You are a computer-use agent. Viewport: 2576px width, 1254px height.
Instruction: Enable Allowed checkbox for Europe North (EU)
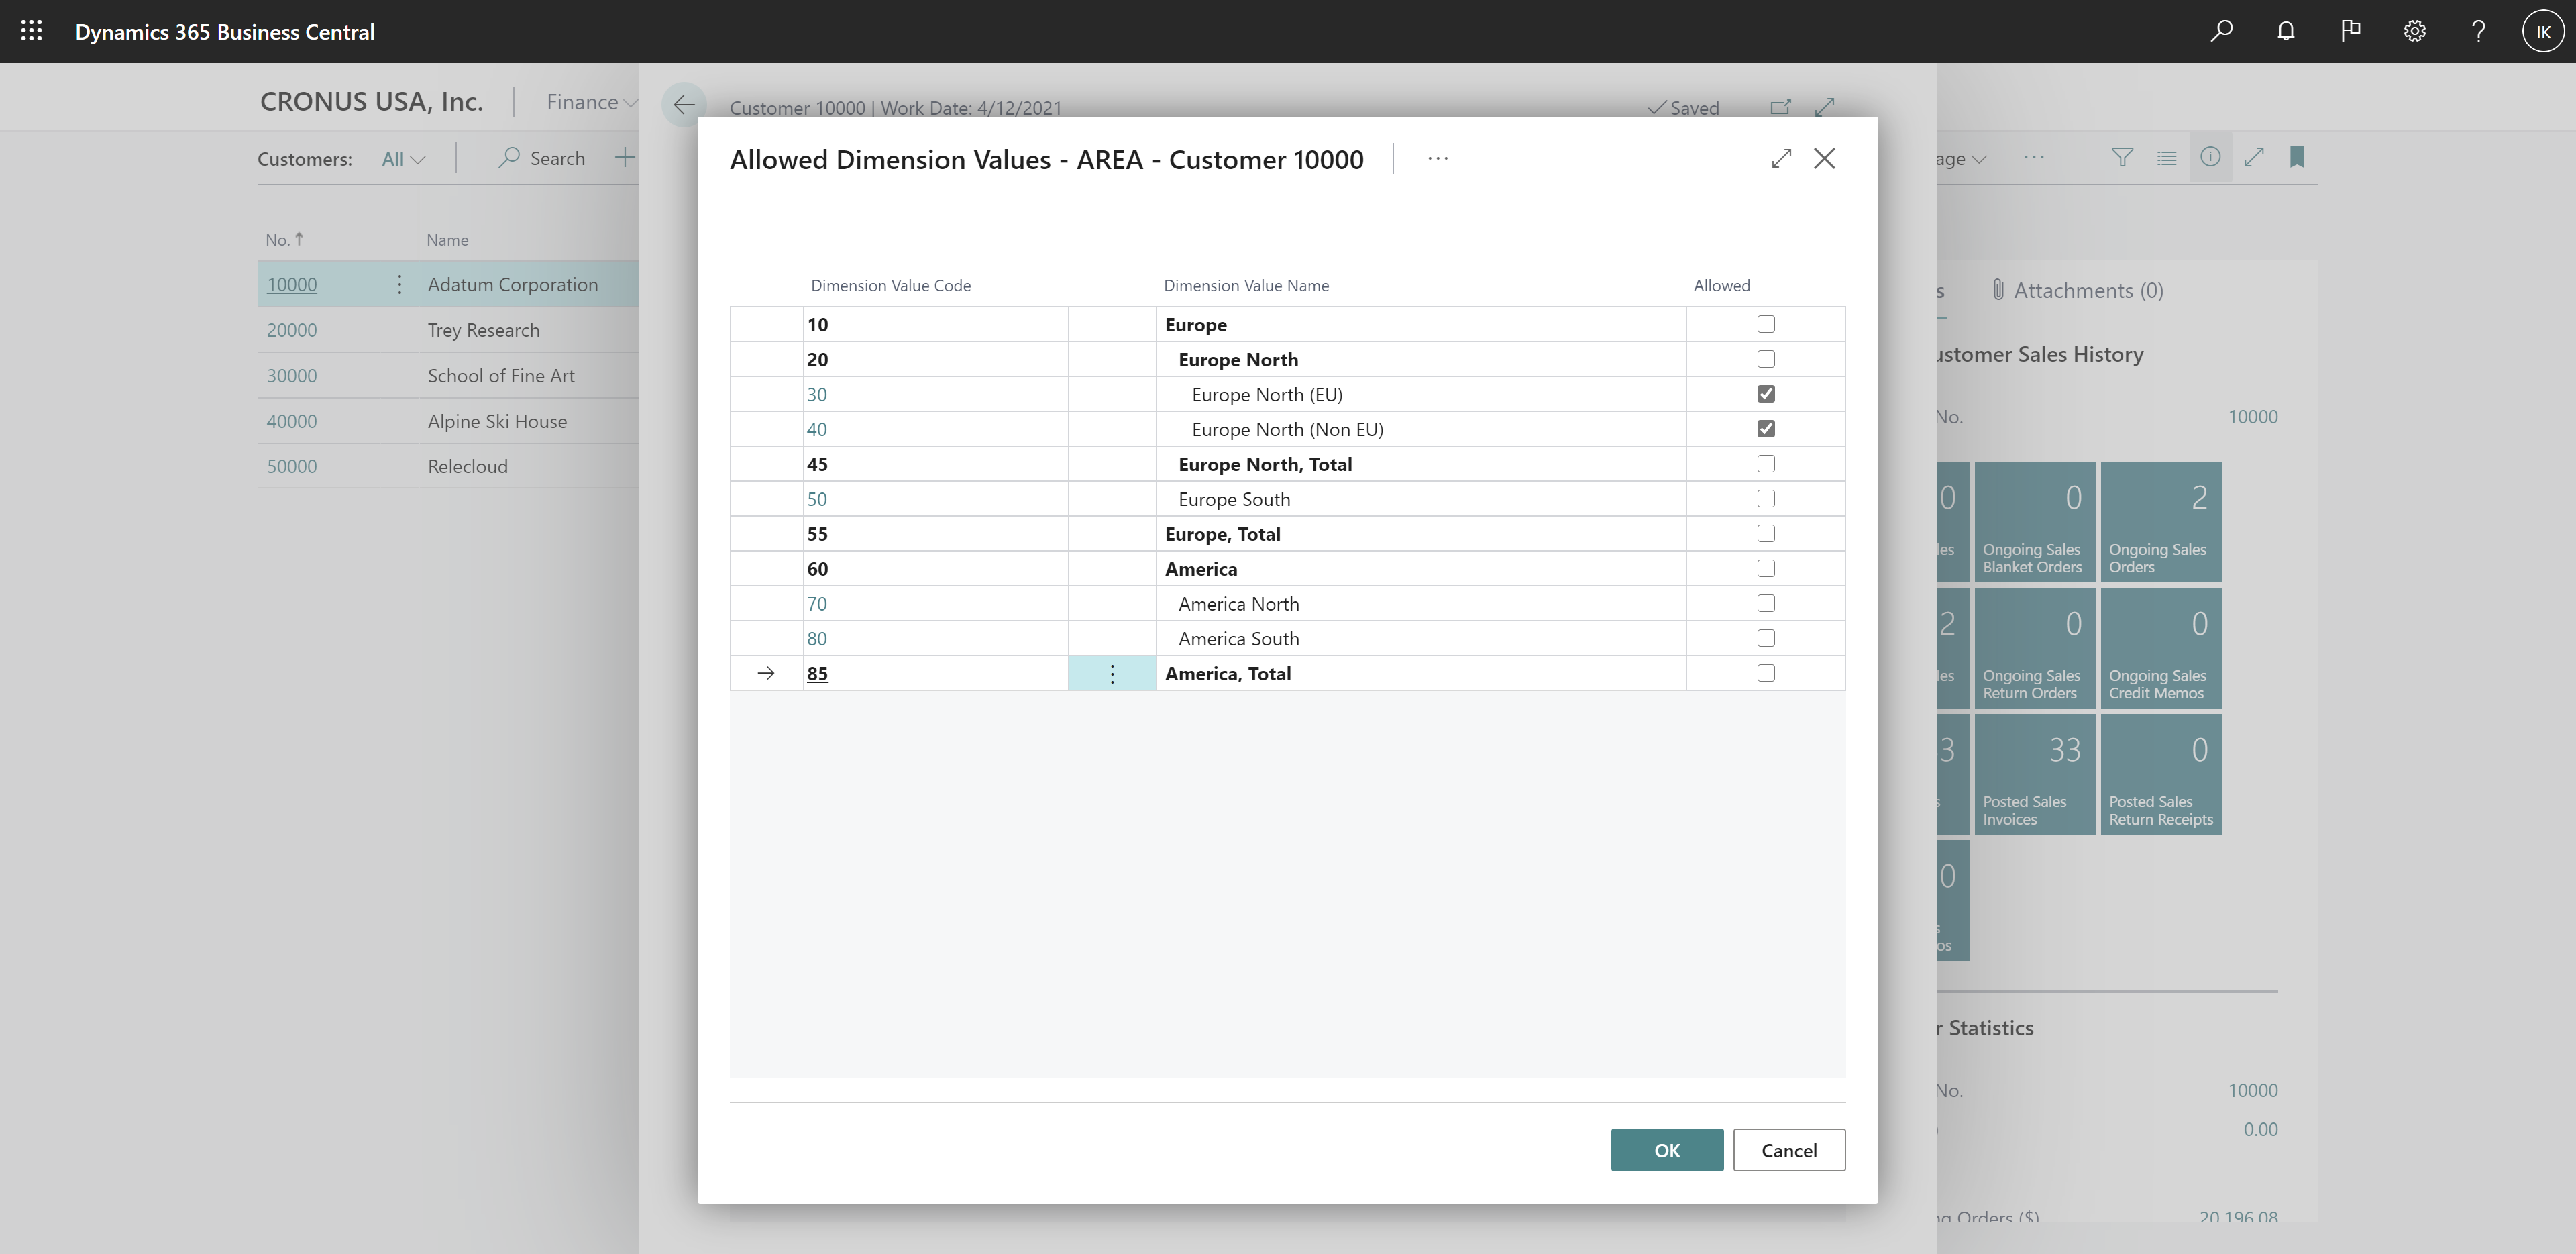[x=1766, y=393]
